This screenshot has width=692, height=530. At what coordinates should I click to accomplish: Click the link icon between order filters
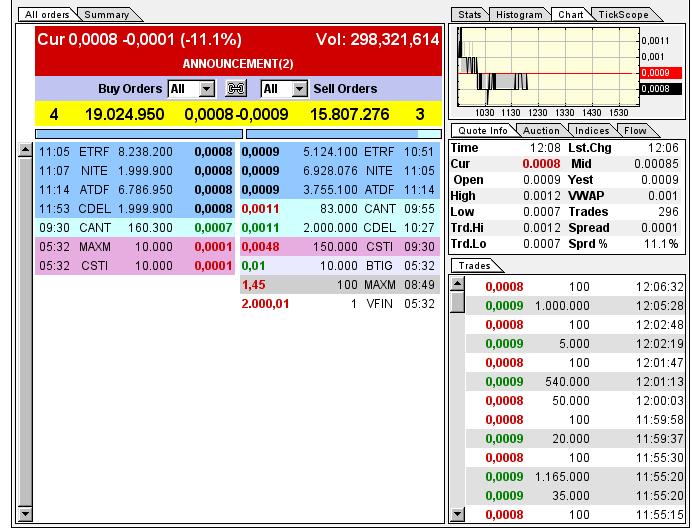pyautogui.click(x=236, y=89)
